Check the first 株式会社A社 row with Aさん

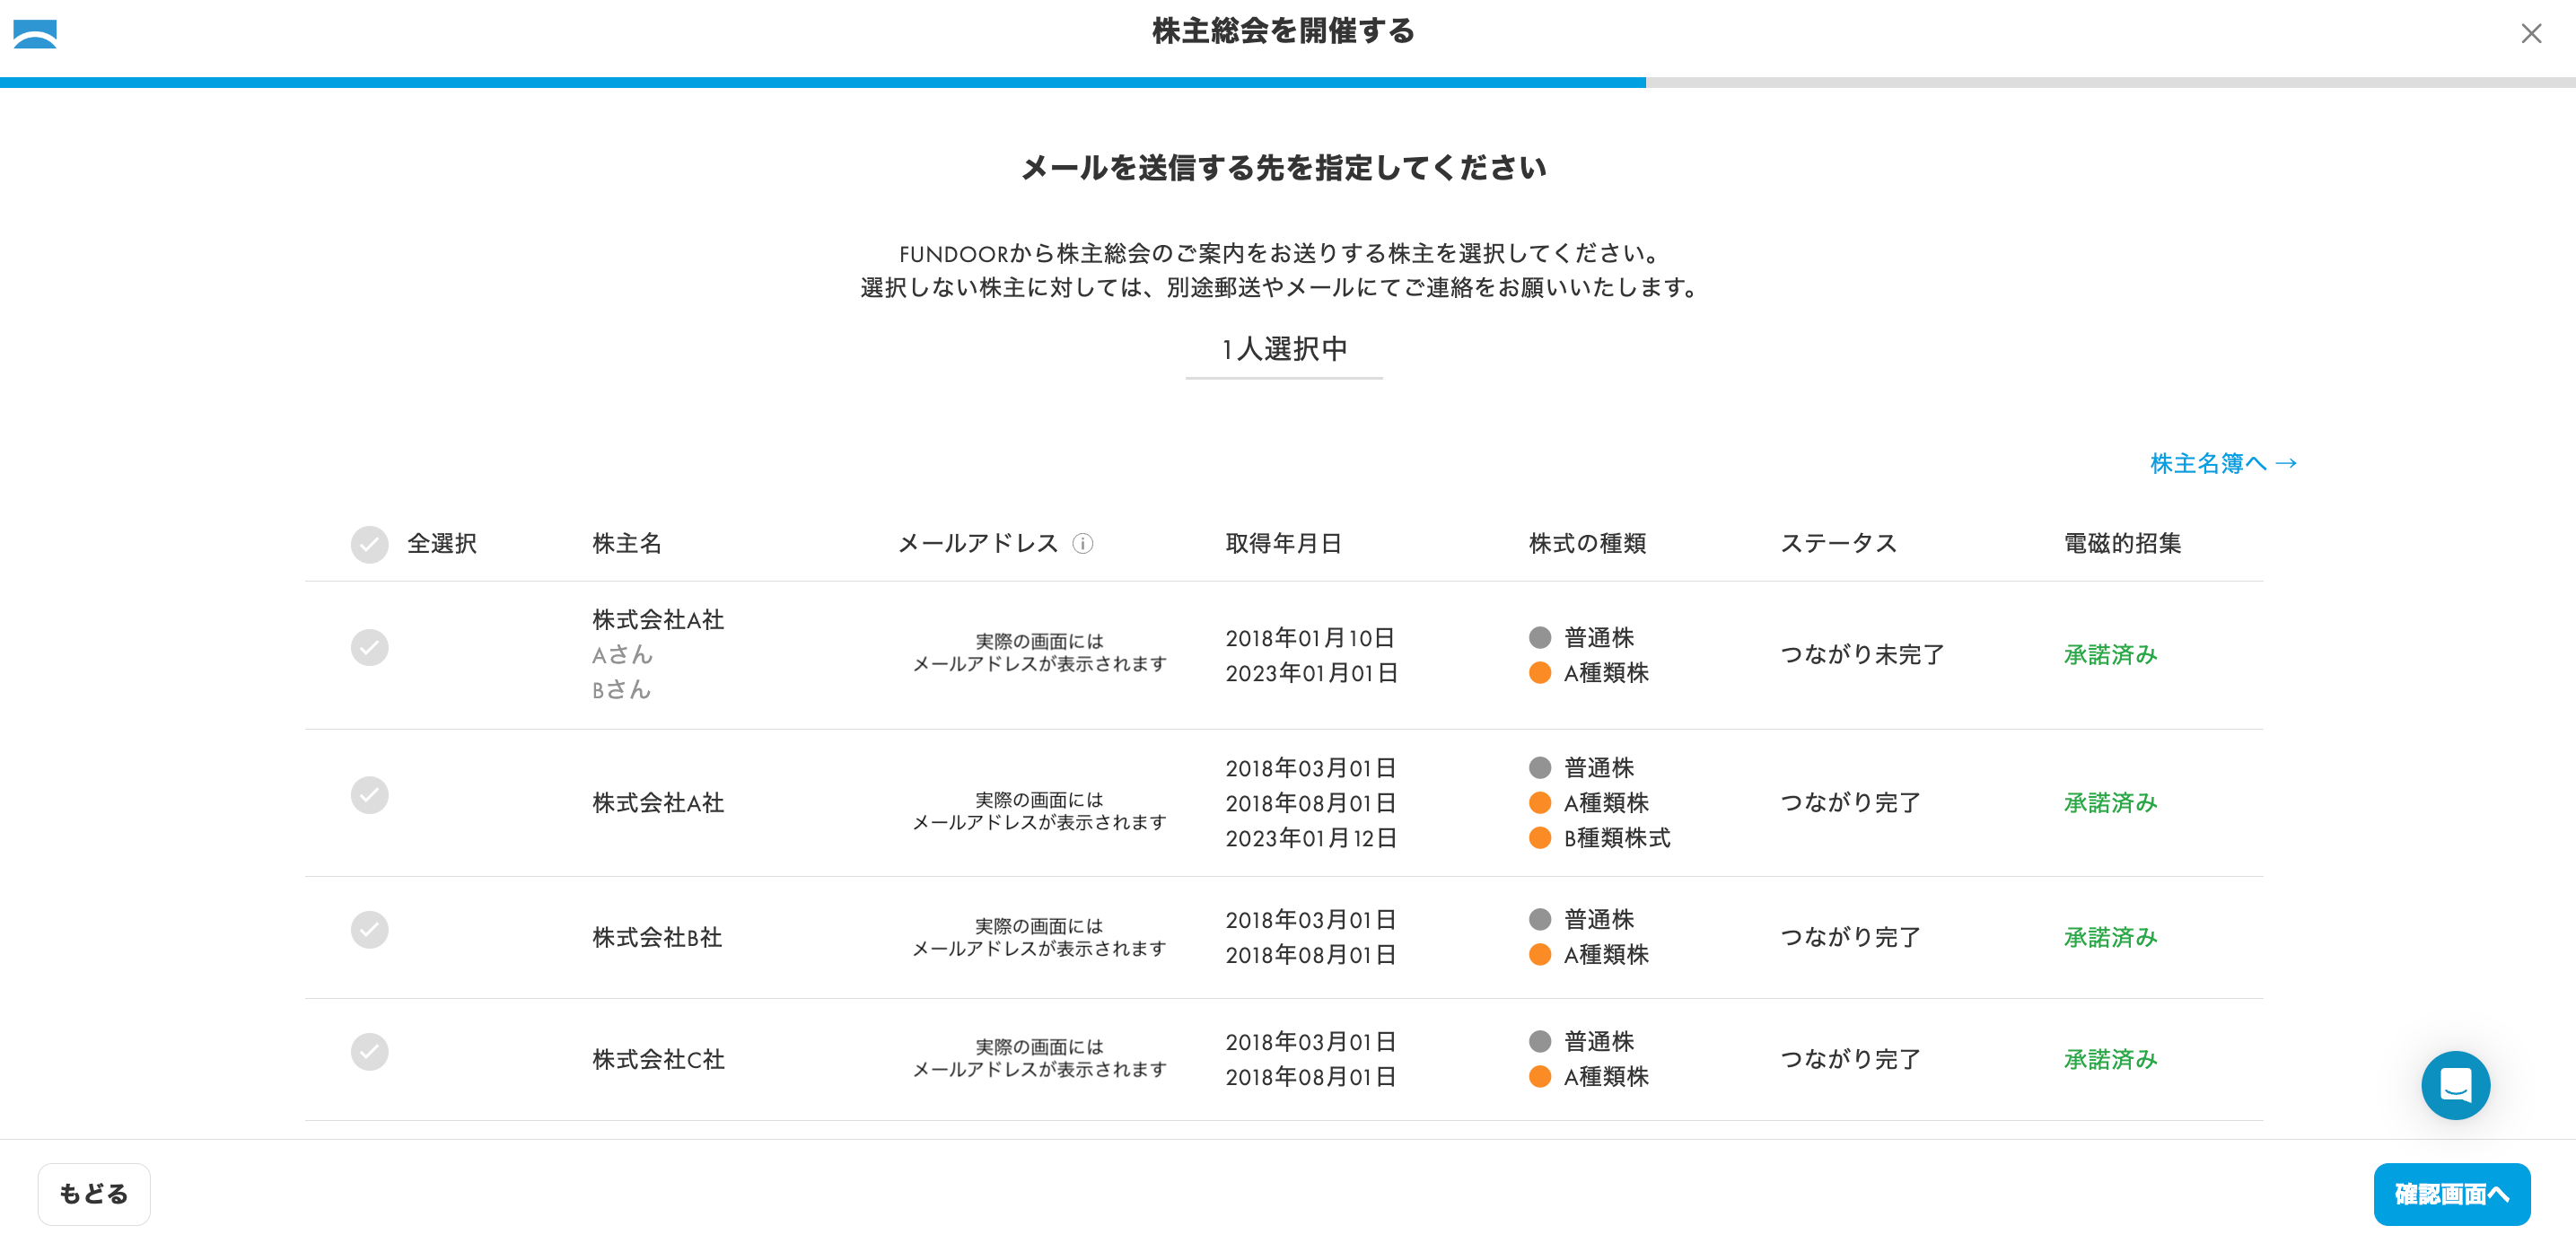point(369,647)
